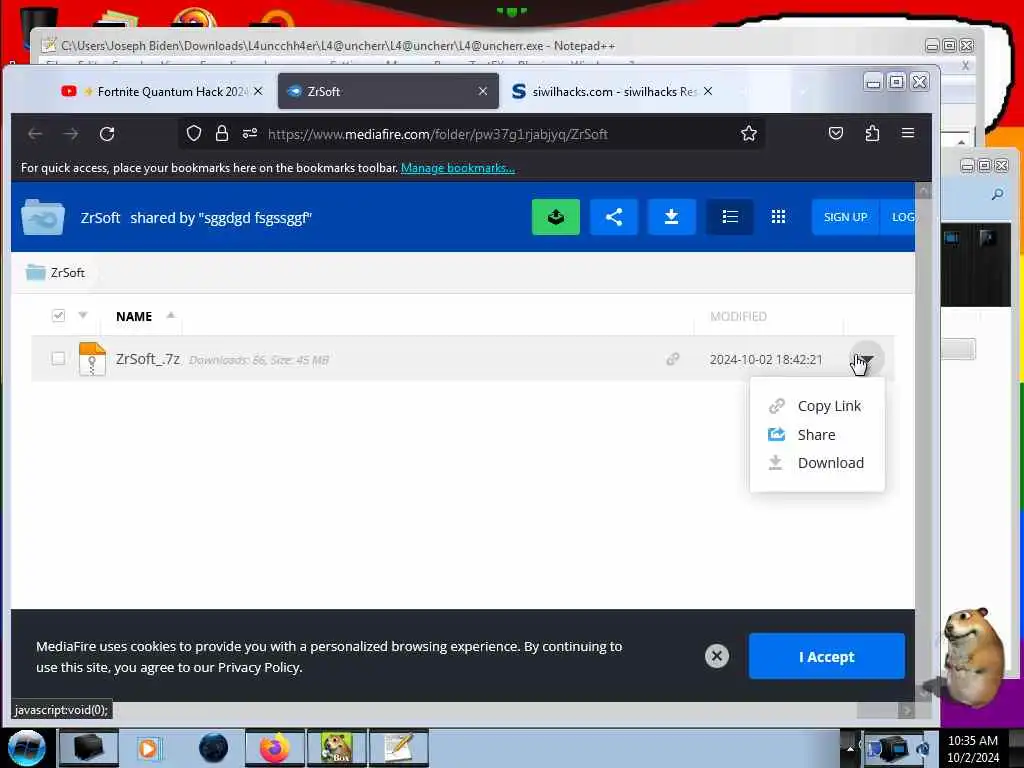Click the search magnifier in the background window

tap(997, 194)
